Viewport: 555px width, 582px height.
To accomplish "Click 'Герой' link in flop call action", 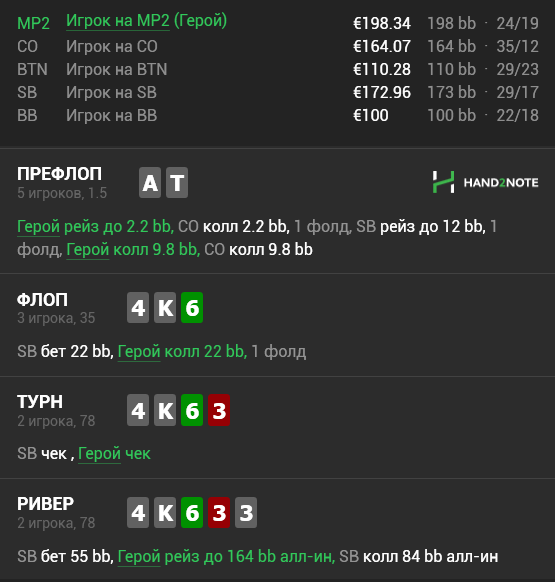I will (139, 351).
